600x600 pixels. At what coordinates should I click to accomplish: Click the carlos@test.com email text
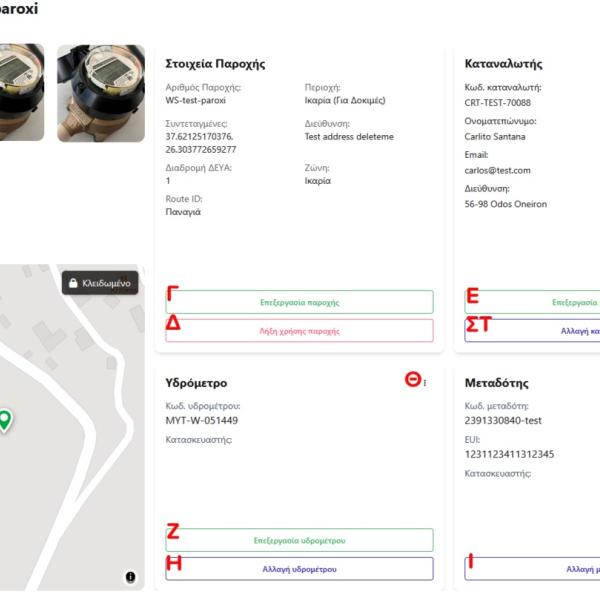click(x=497, y=170)
